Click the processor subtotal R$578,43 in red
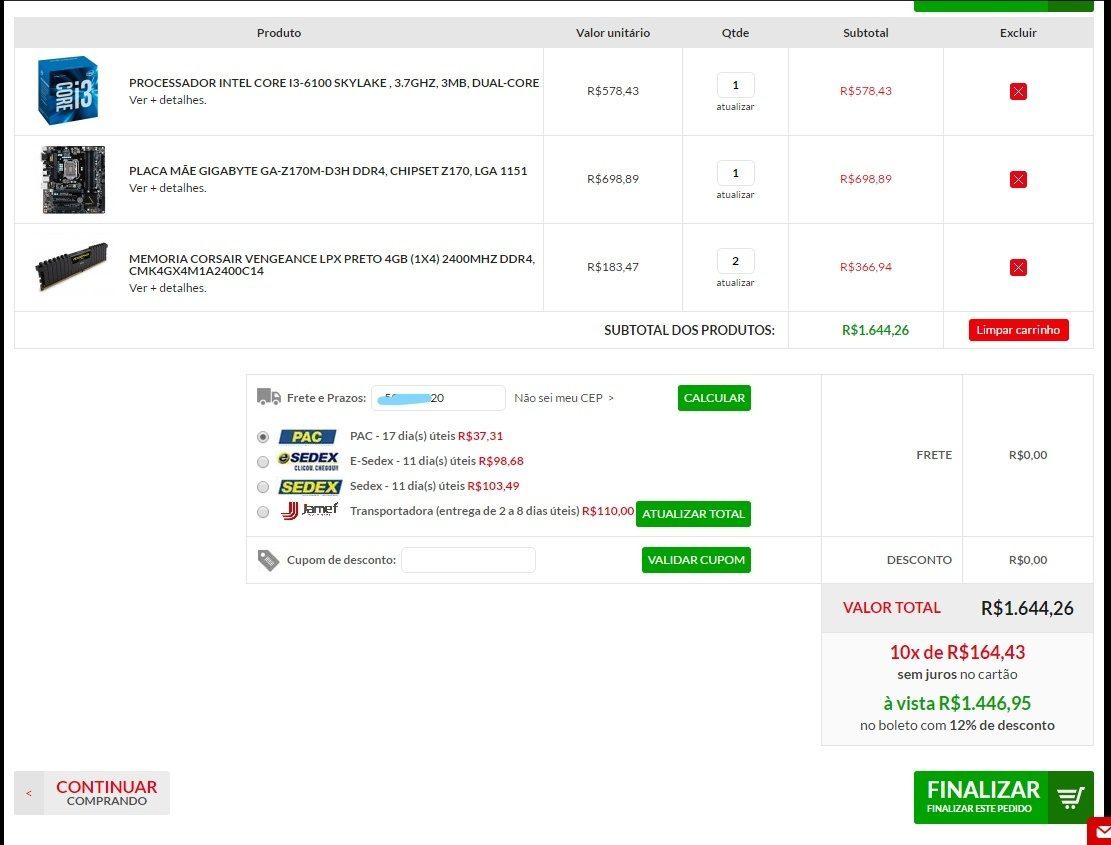The height and width of the screenshot is (845, 1111). tap(866, 91)
